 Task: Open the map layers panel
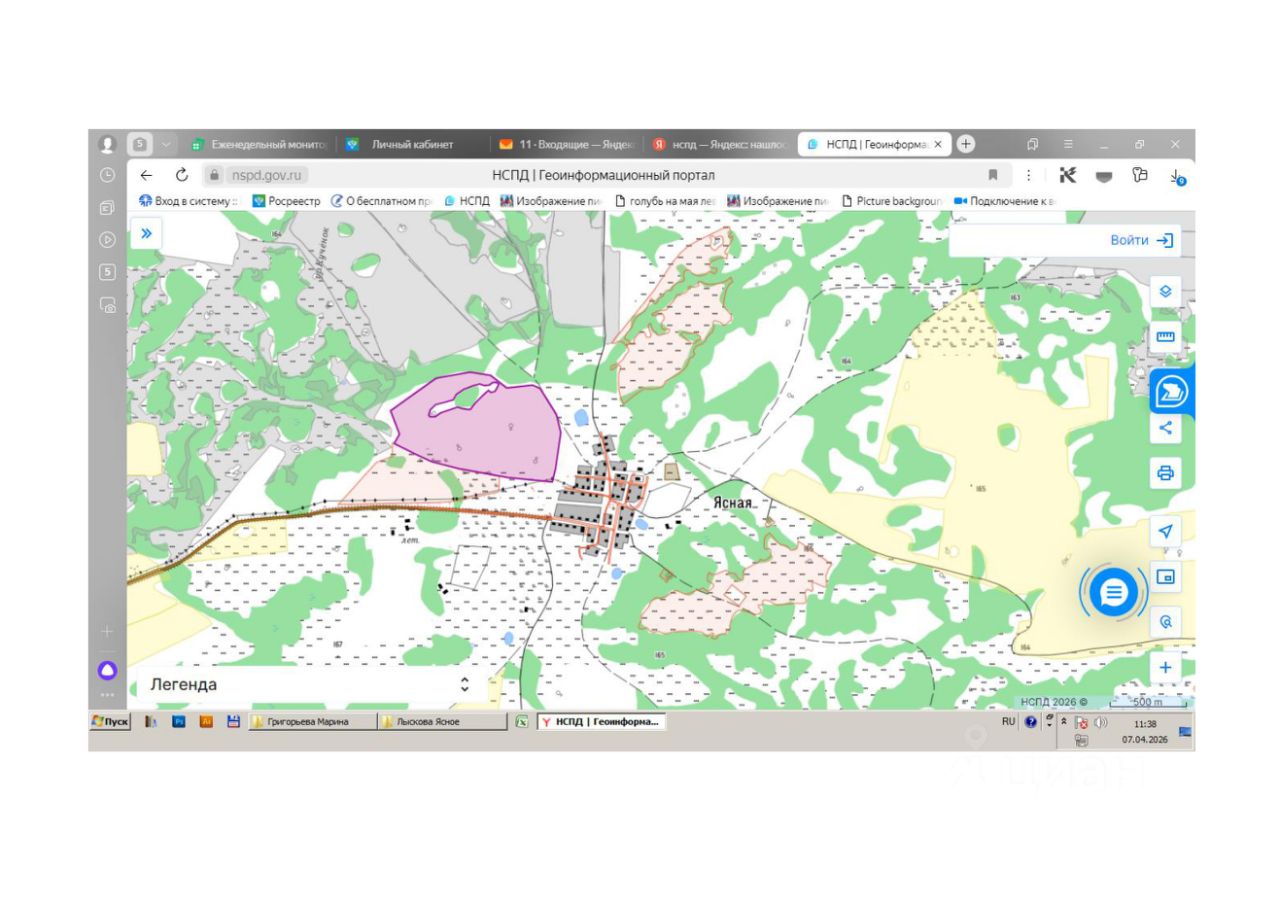1165,291
